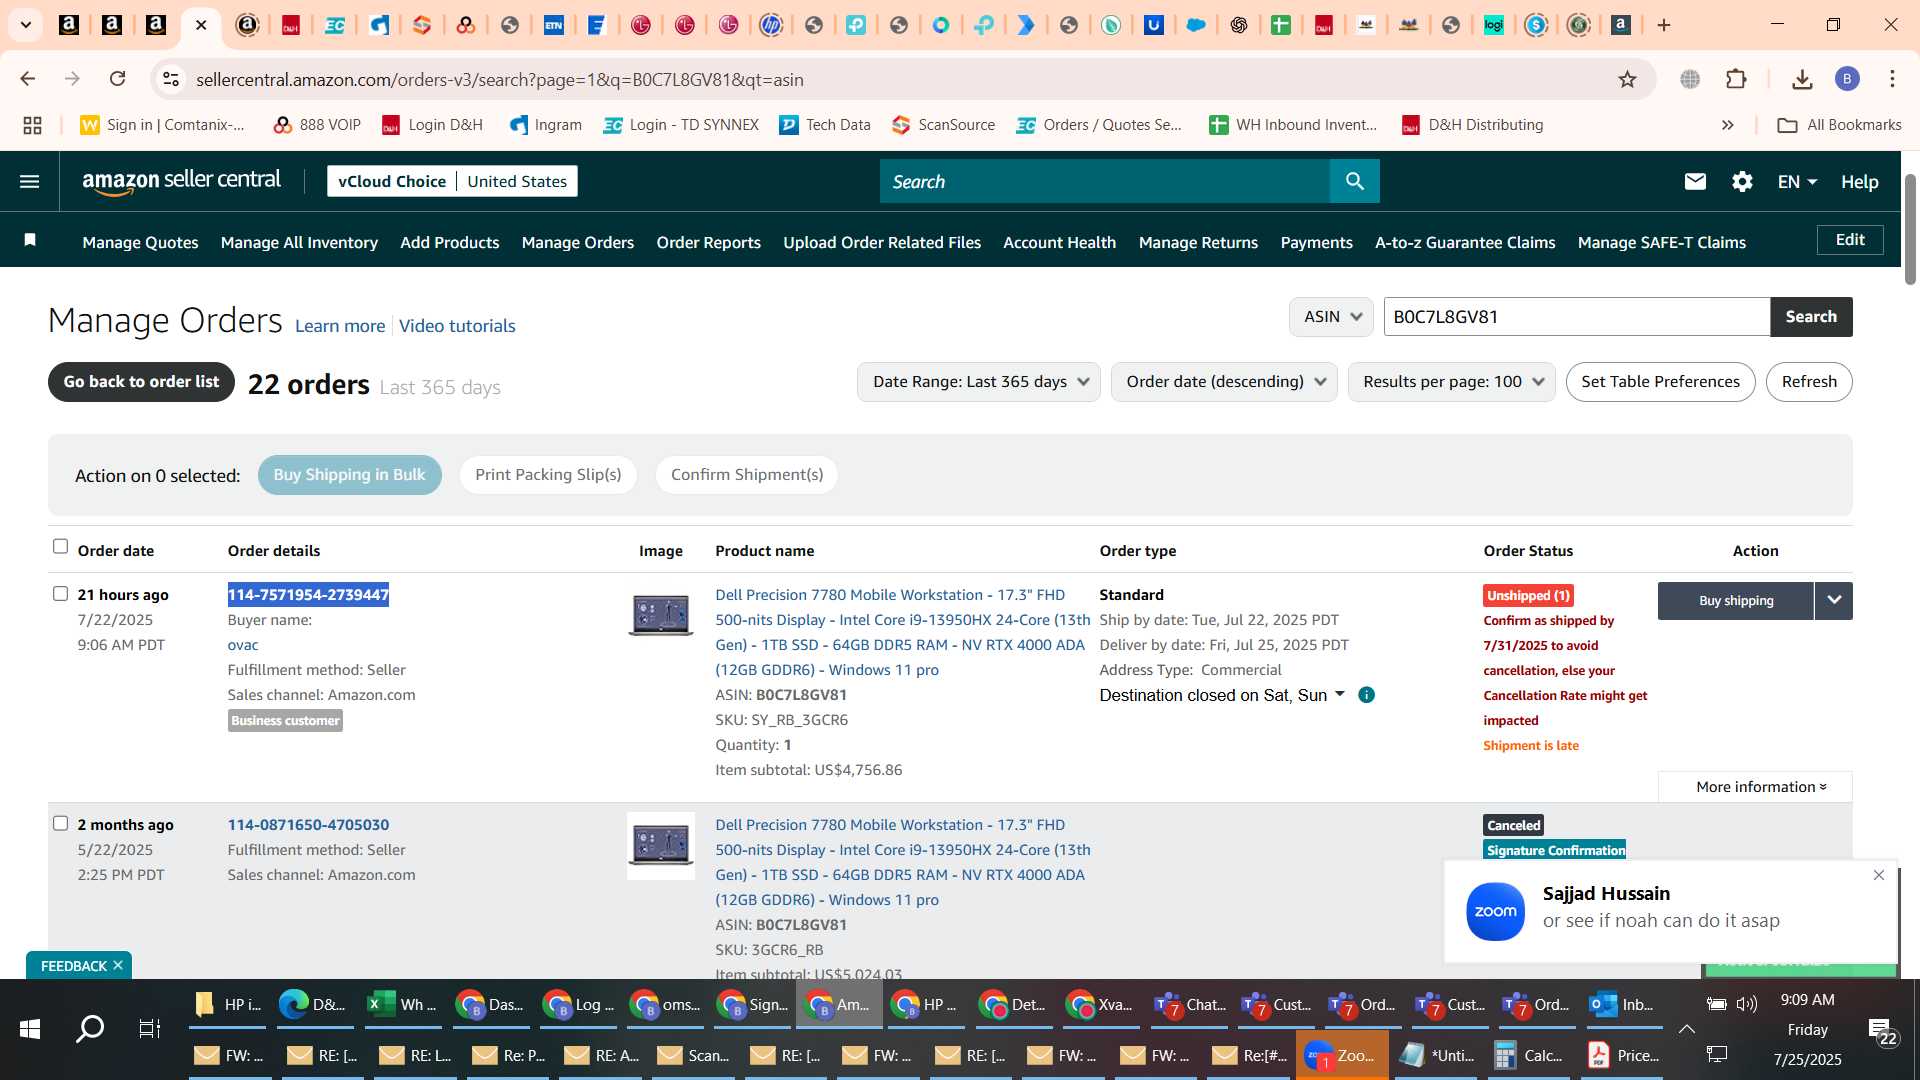Open the Outlook Inbox taskbar item
The width and height of the screenshot is (1920, 1080).
1622,1004
